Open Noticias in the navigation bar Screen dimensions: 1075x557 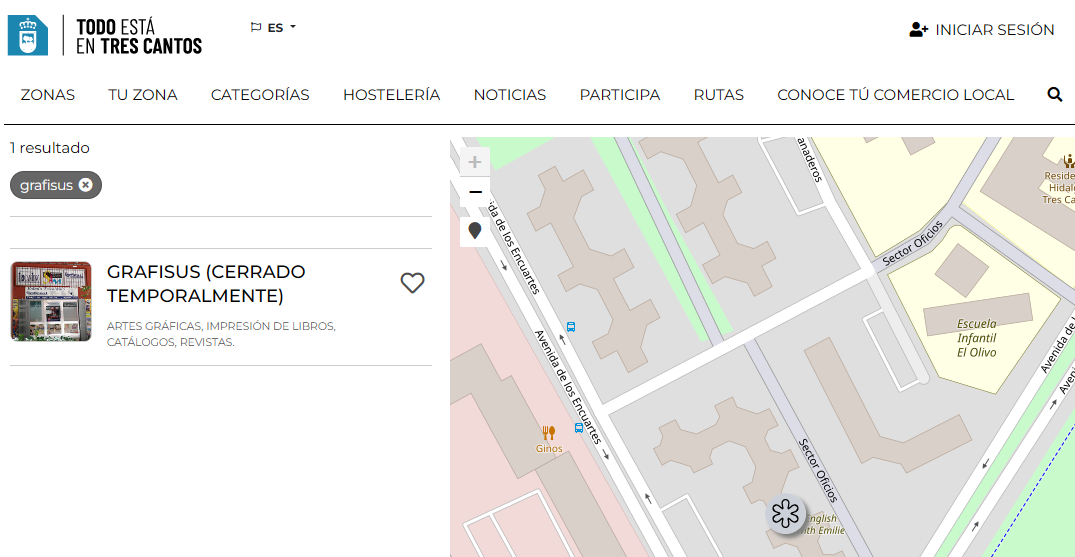pos(509,95)
